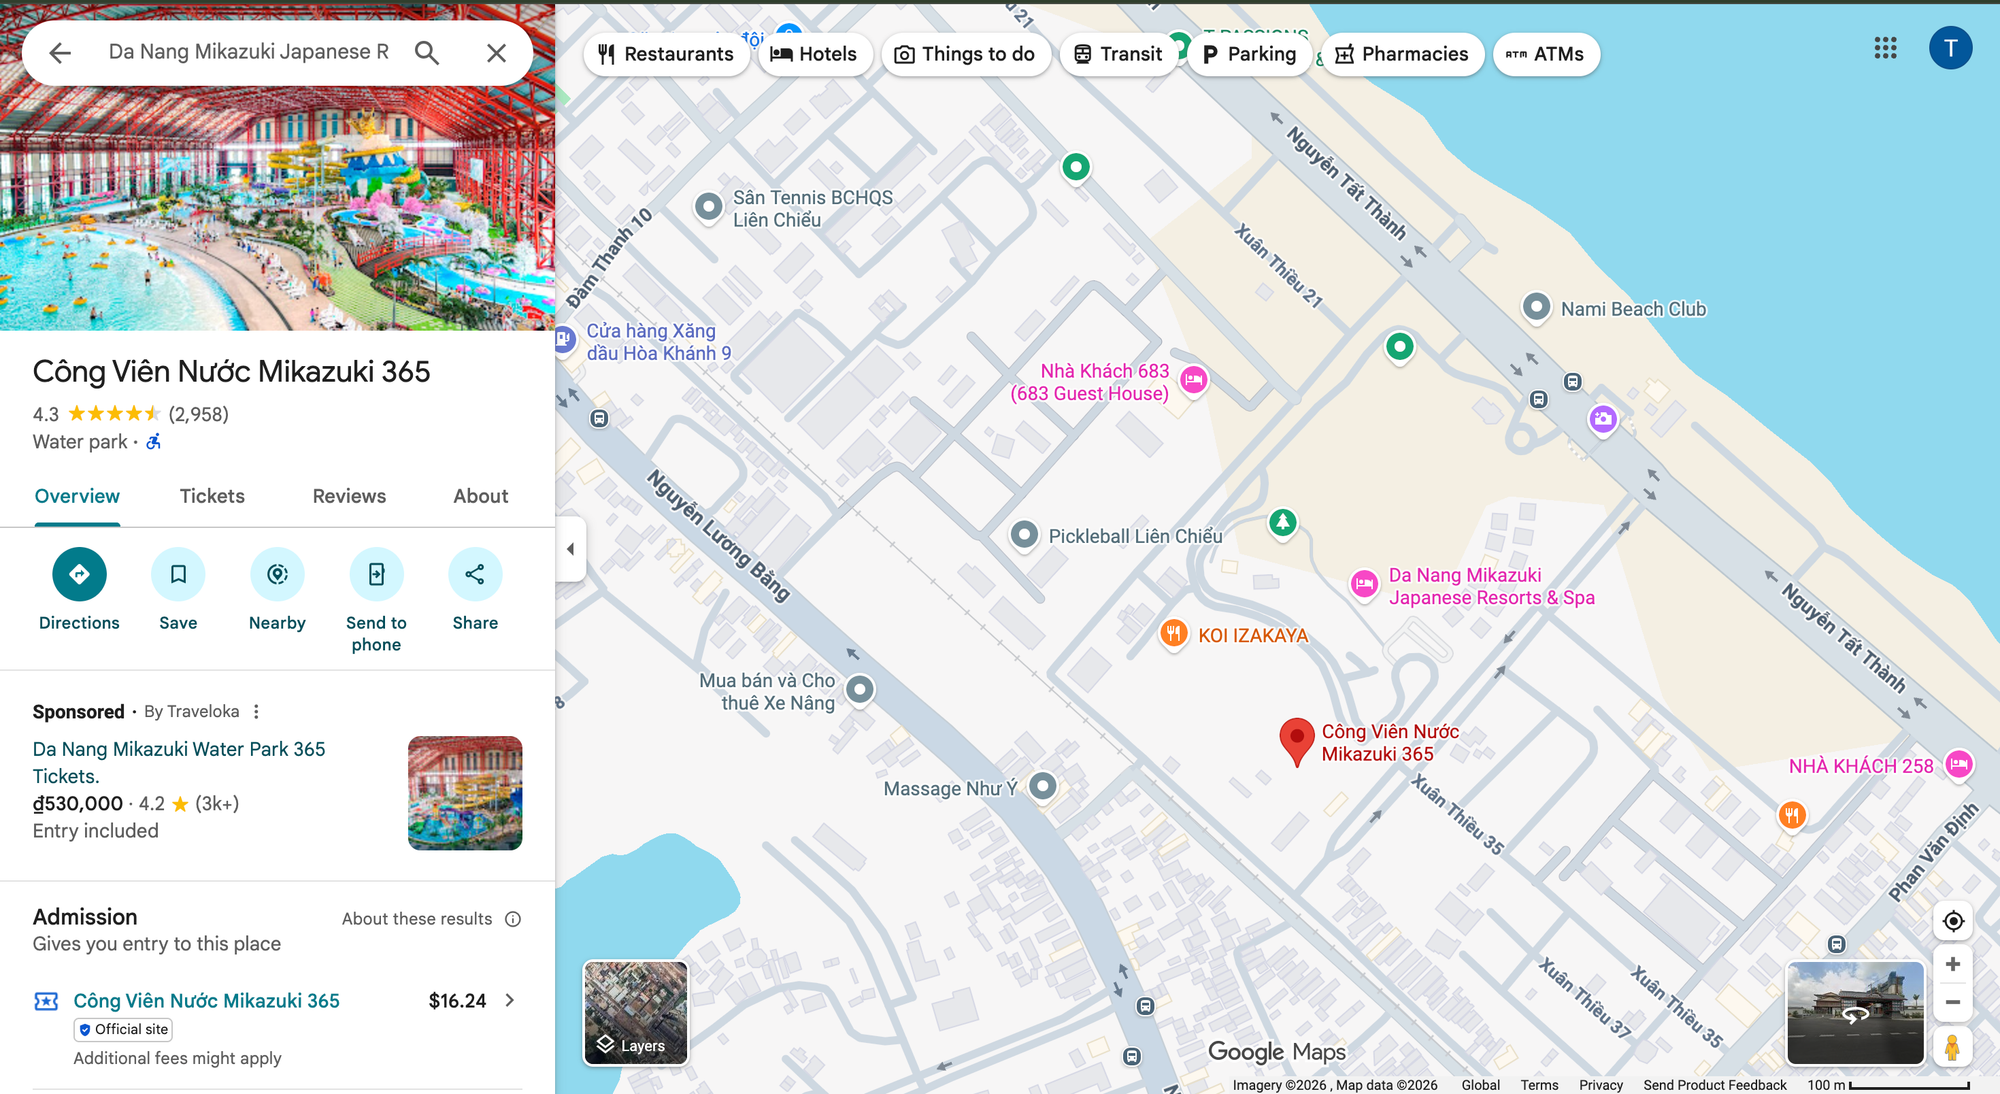The height and width of the screenshot is (1094, 2000).
Task: Show Things to do nearby
Action: click(965, 54)
